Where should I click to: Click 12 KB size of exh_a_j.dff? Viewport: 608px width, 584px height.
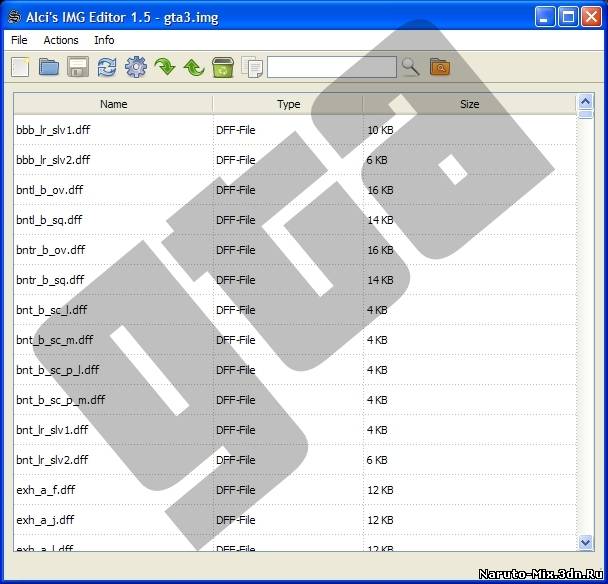[380, 520]
